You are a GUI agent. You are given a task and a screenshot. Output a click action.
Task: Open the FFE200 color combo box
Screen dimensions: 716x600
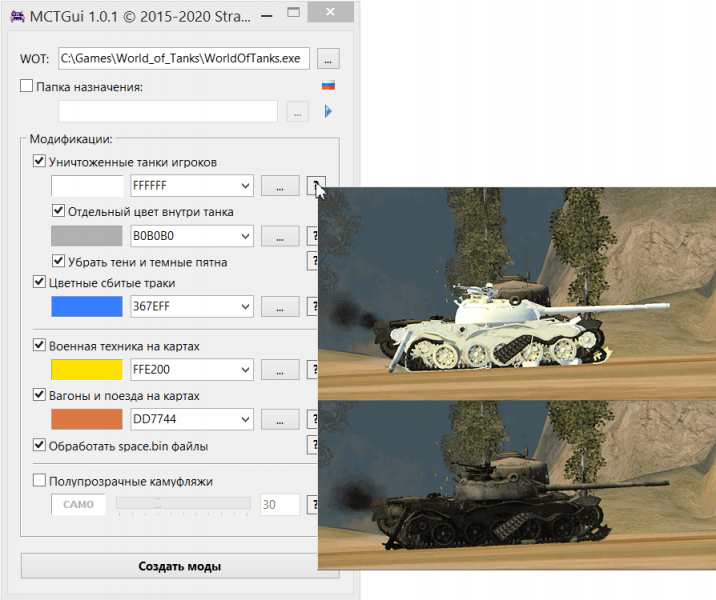click(x=245, y=370)
